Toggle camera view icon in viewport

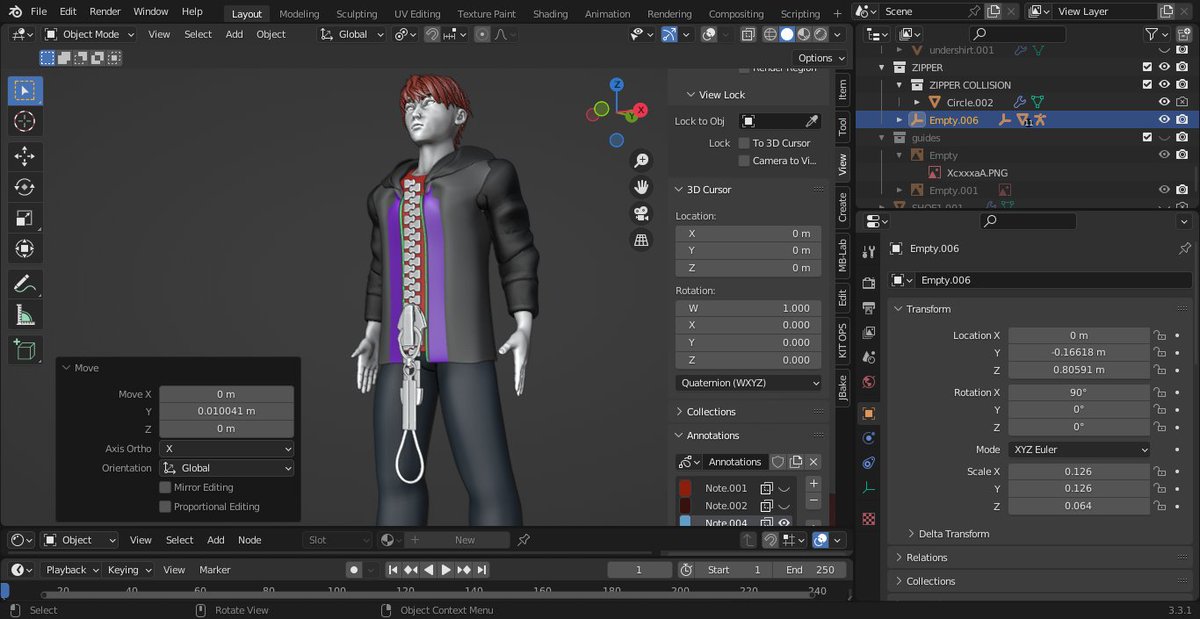coord(642,213)
